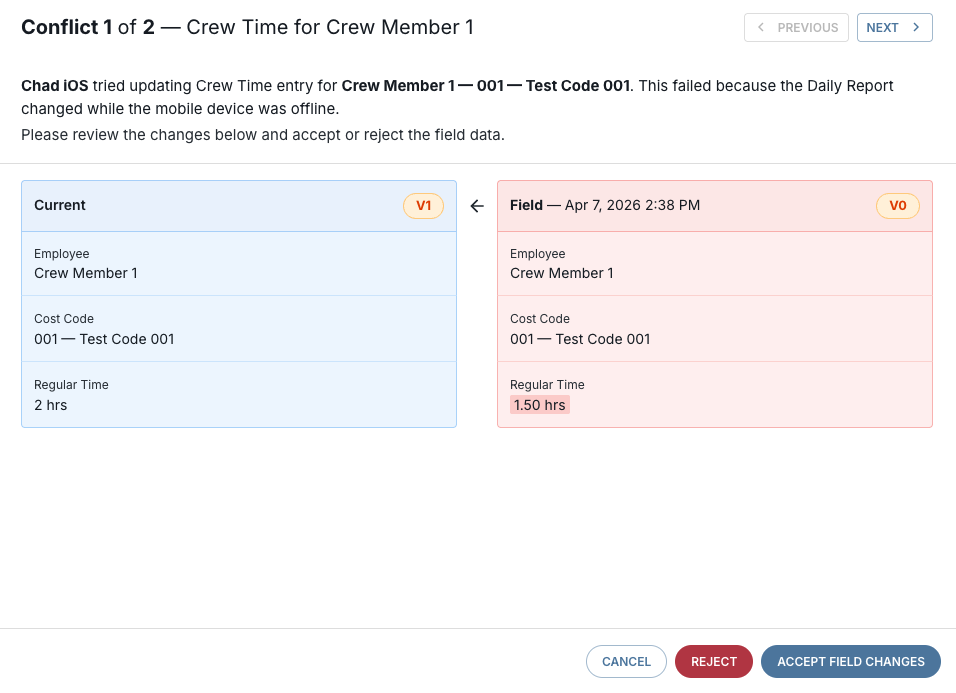Click Cost Code label in Field panel
Image resolution: width=956 pixels, height=693 pixels.
tap(540, 319)
